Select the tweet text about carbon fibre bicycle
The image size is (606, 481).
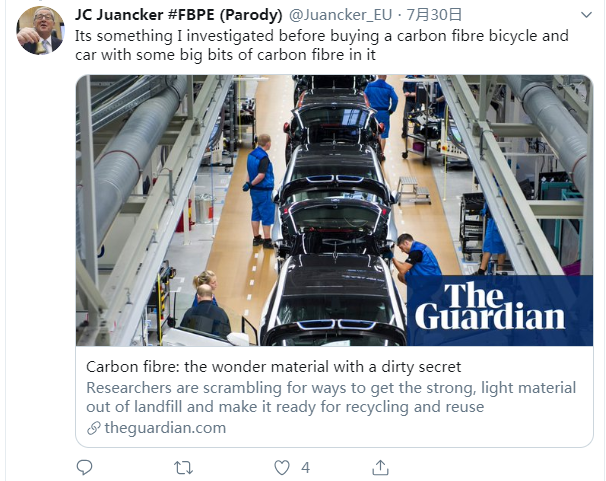pos(322,45)
